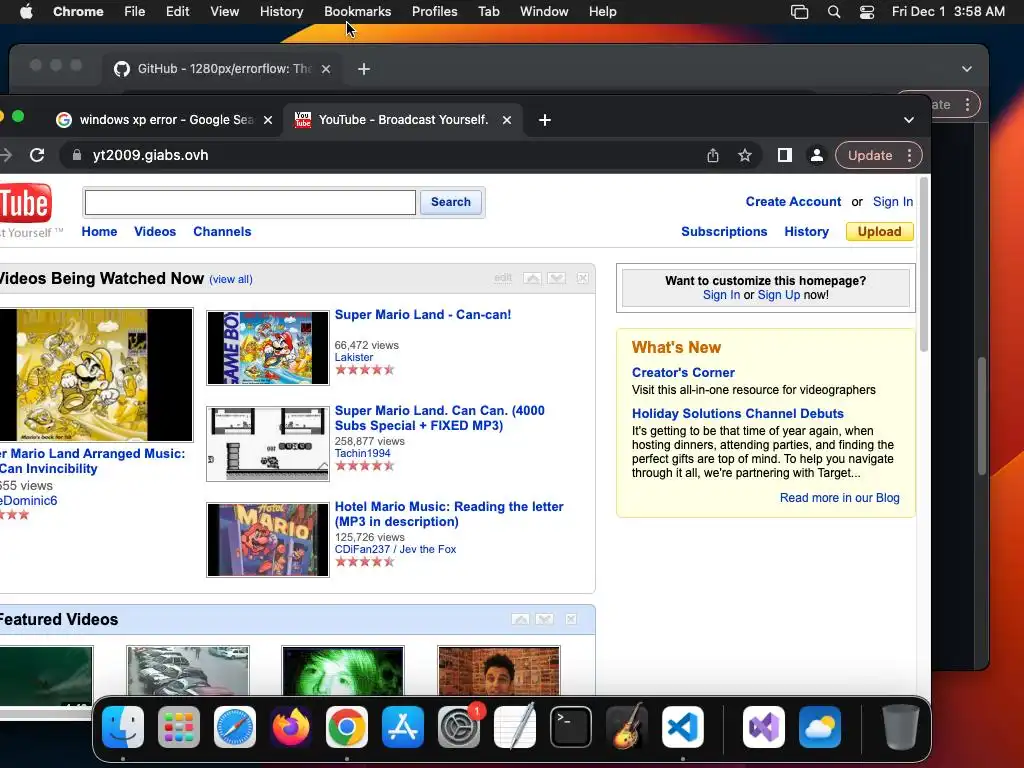Click the page vertical scrollbar
1024x768 pixels.
(923, 264)
